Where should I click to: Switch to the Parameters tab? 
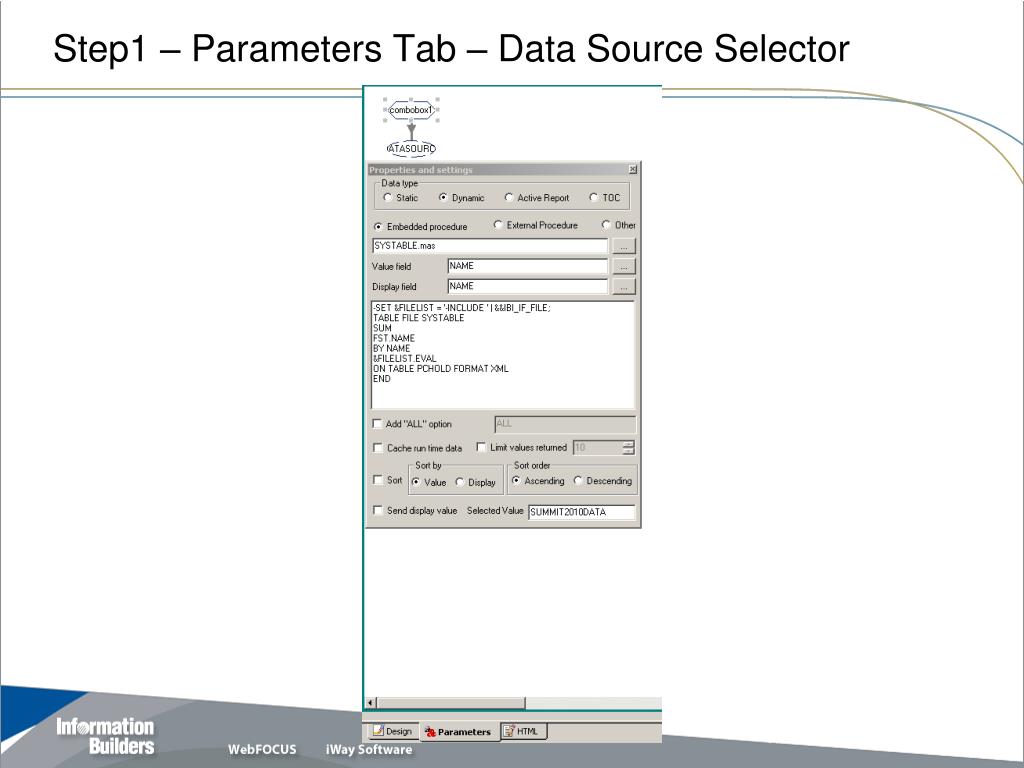point(458,732)
